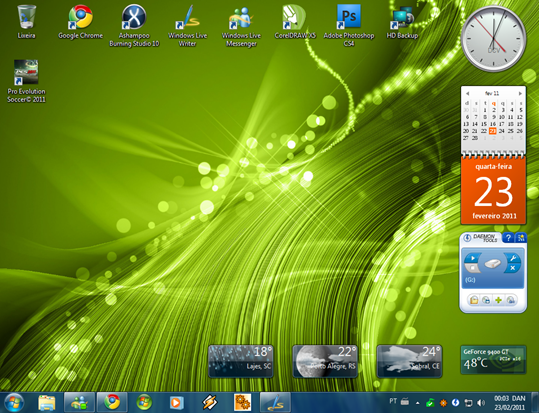Open the Porto Alegre, RS weather gadget

click(325, 361)
